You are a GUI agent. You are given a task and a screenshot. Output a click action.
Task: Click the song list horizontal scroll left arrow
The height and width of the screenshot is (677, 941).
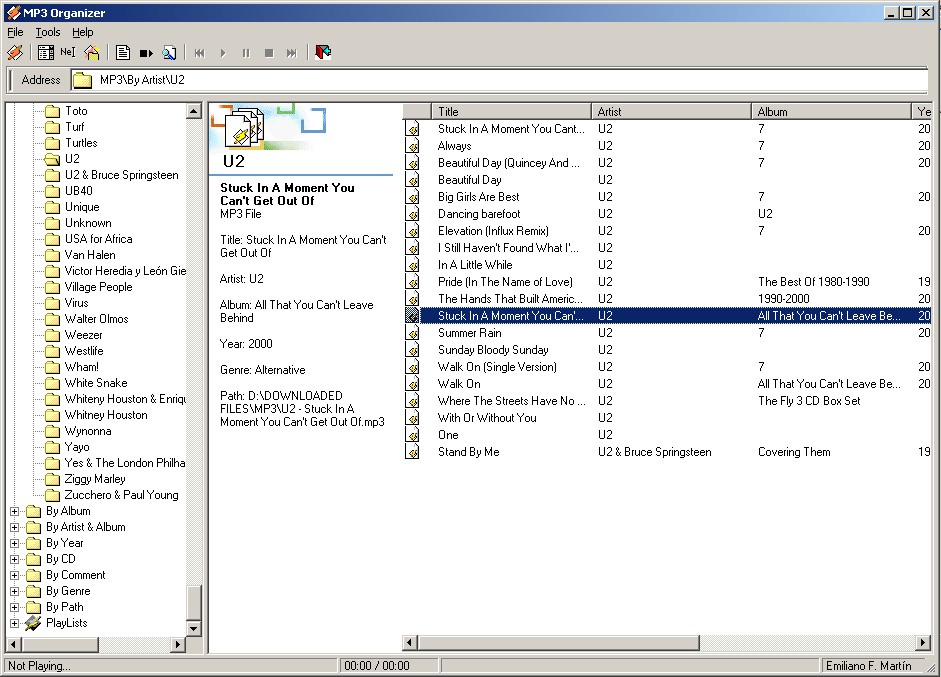click(409, 643)
